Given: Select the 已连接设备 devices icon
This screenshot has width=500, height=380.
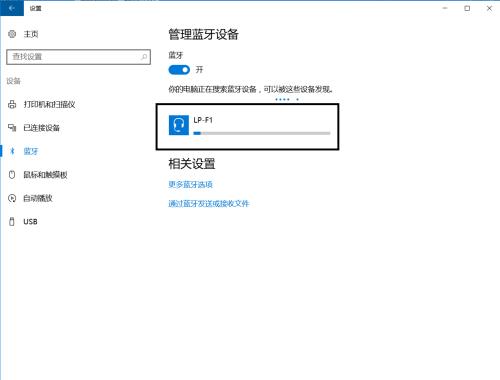Looking at the screenshot, I should point(12,128).
